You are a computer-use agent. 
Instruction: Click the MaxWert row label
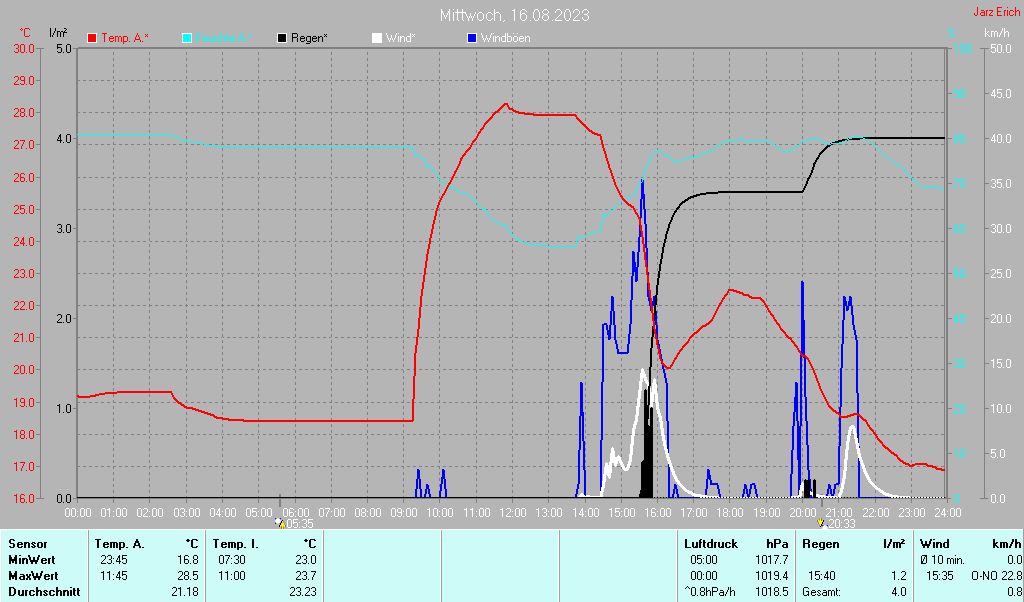click(x=33, y=576)
